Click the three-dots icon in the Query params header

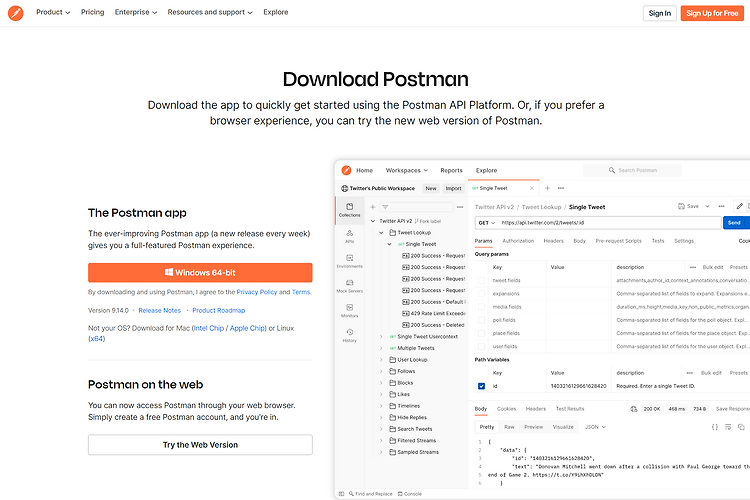click(693, 267)
